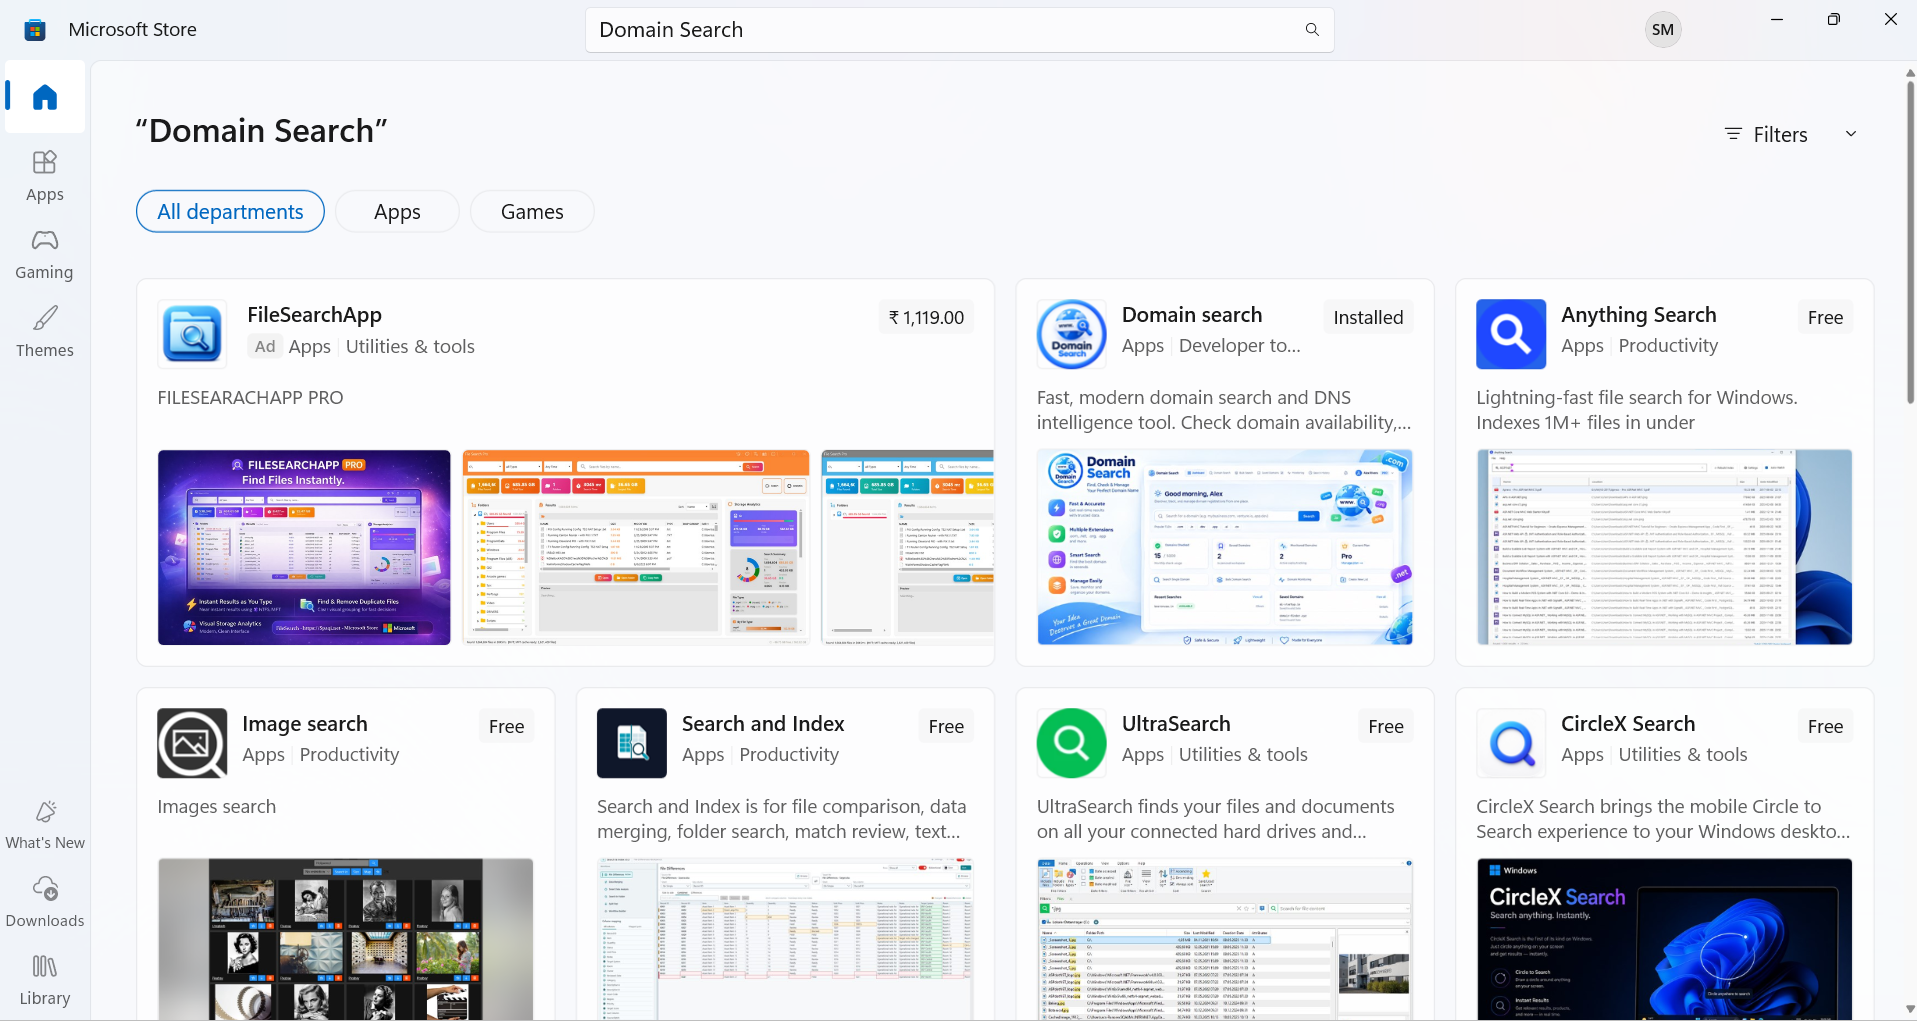Open the Library in sidebar
Viewport: 1917px width, 1021px height.
45,981
